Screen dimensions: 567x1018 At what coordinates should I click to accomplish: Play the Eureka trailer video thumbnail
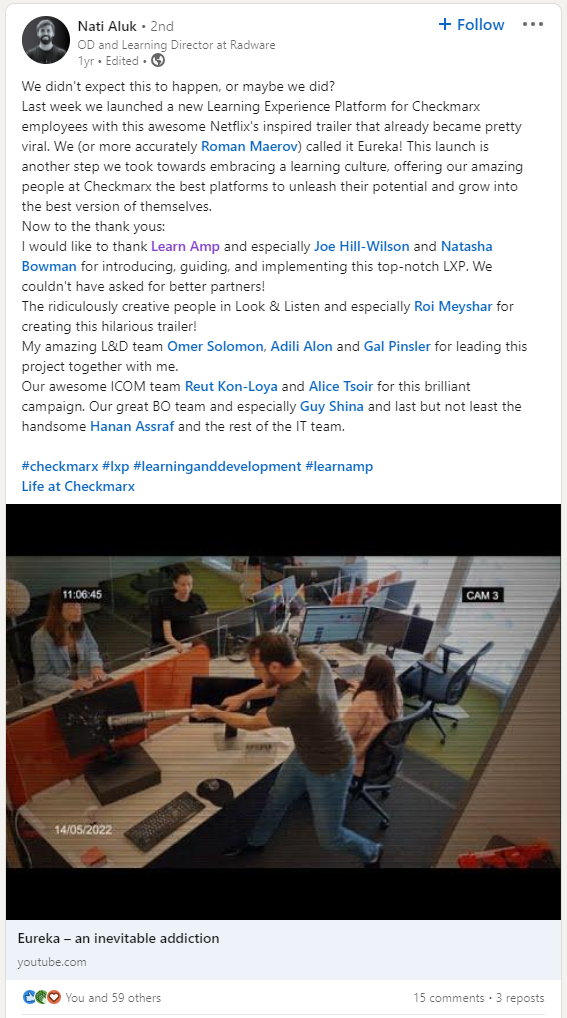point(283,712)
